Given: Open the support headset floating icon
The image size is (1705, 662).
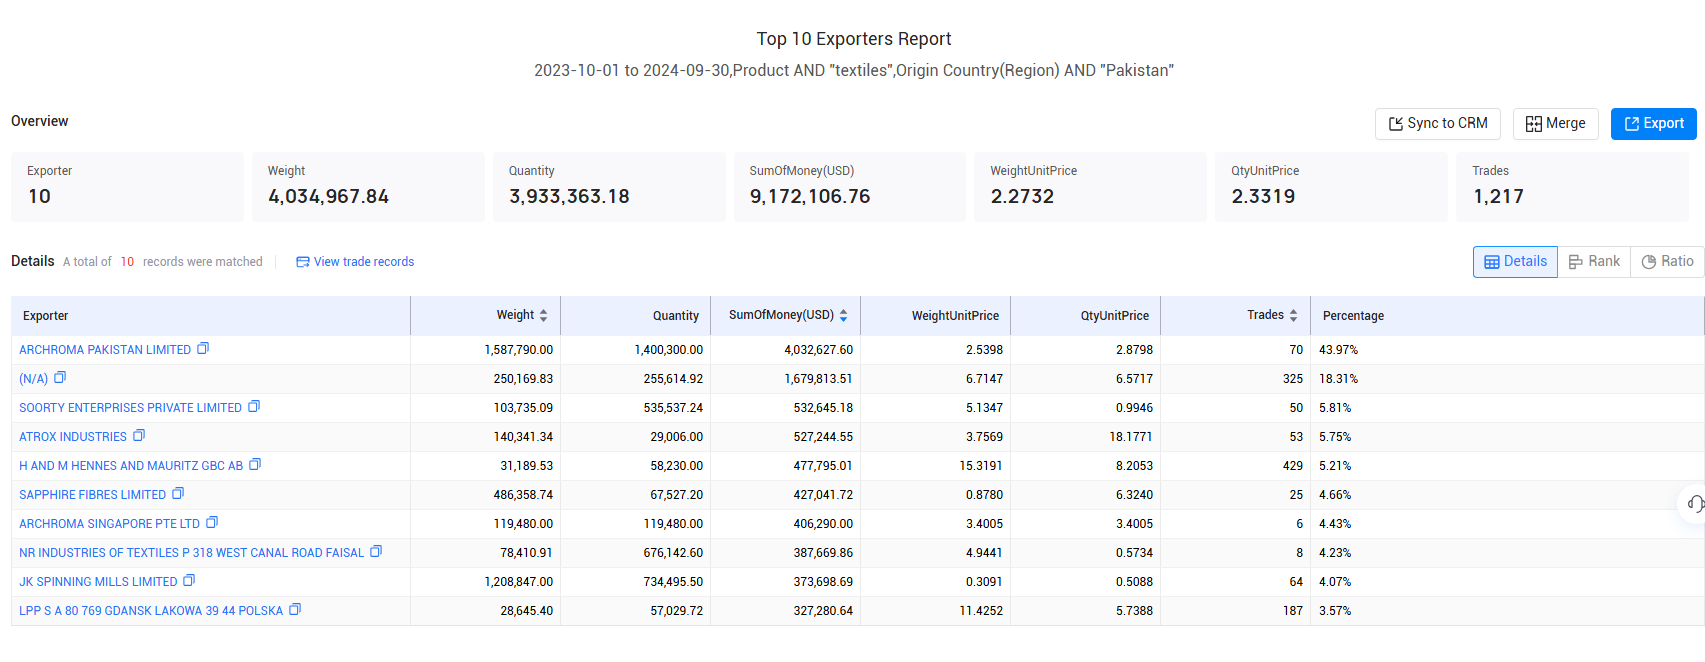Looking at the screenshot, I should tap(1695, 503).
